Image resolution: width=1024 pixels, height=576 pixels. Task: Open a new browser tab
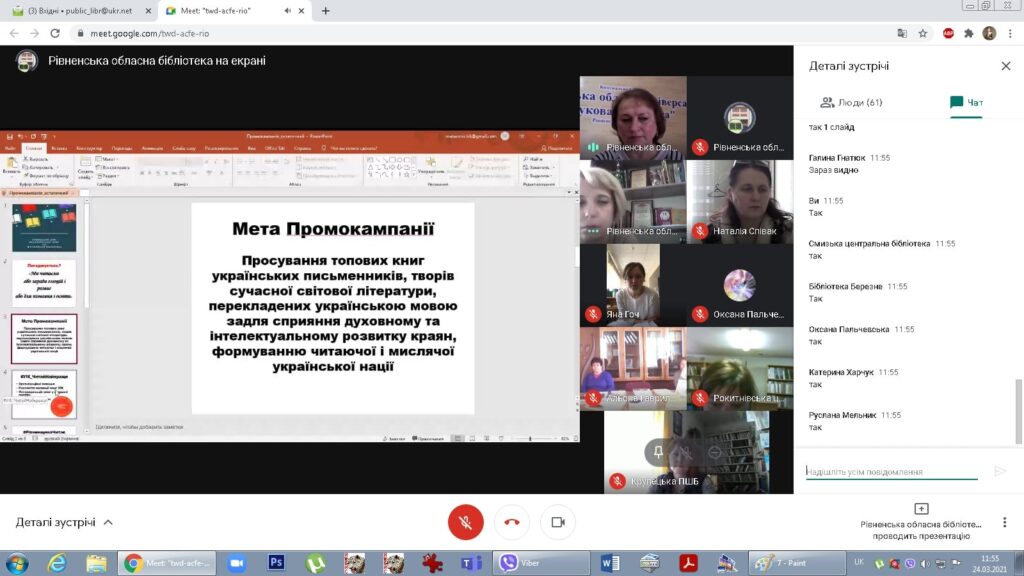325,10
